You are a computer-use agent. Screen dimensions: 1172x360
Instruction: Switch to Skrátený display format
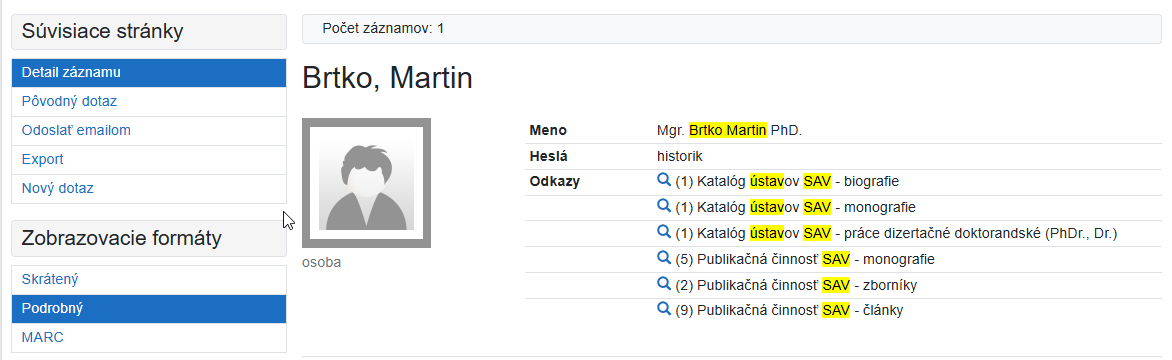(x=149, y=280)
